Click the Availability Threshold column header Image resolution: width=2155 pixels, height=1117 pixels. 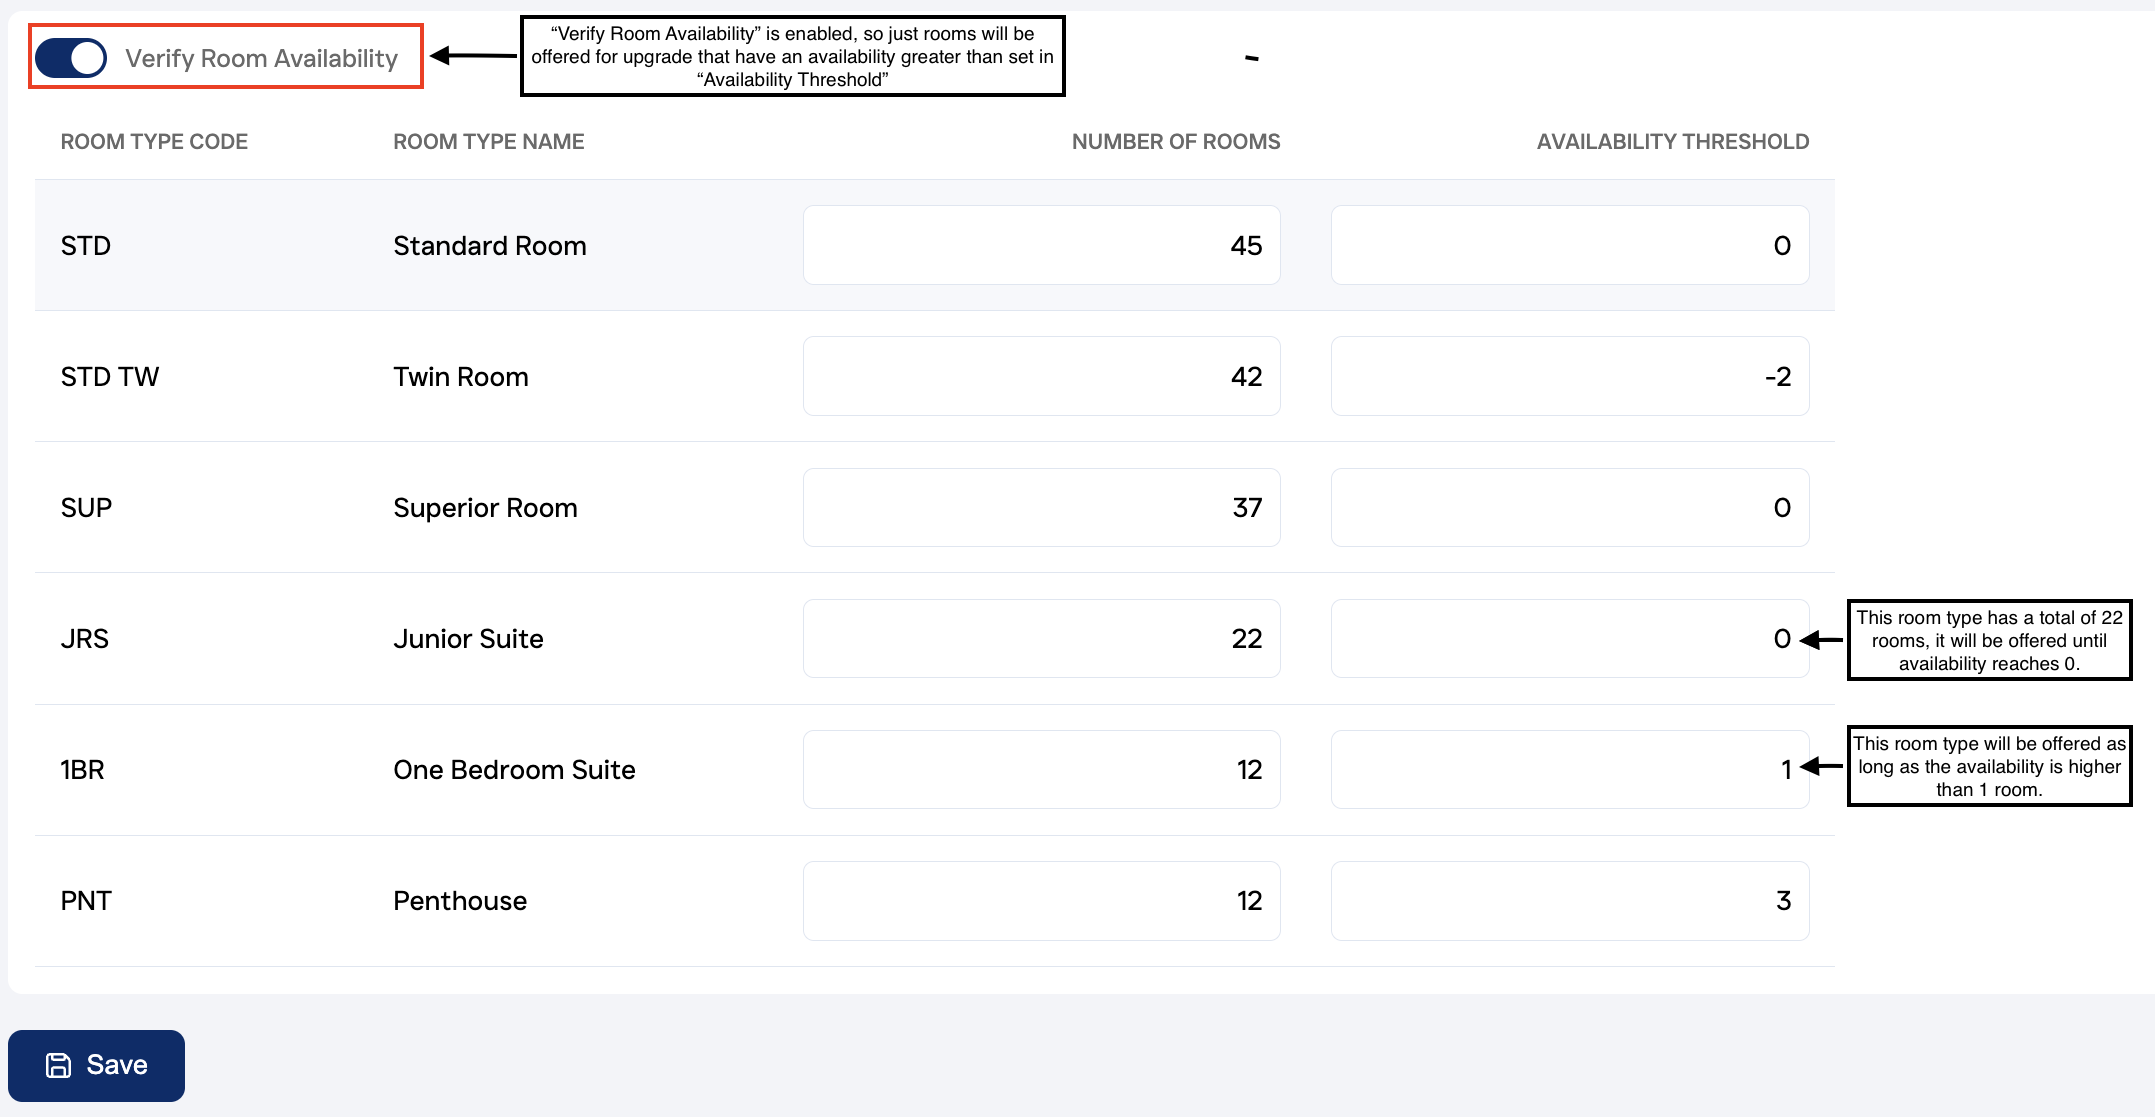[x=1672, y=142]
